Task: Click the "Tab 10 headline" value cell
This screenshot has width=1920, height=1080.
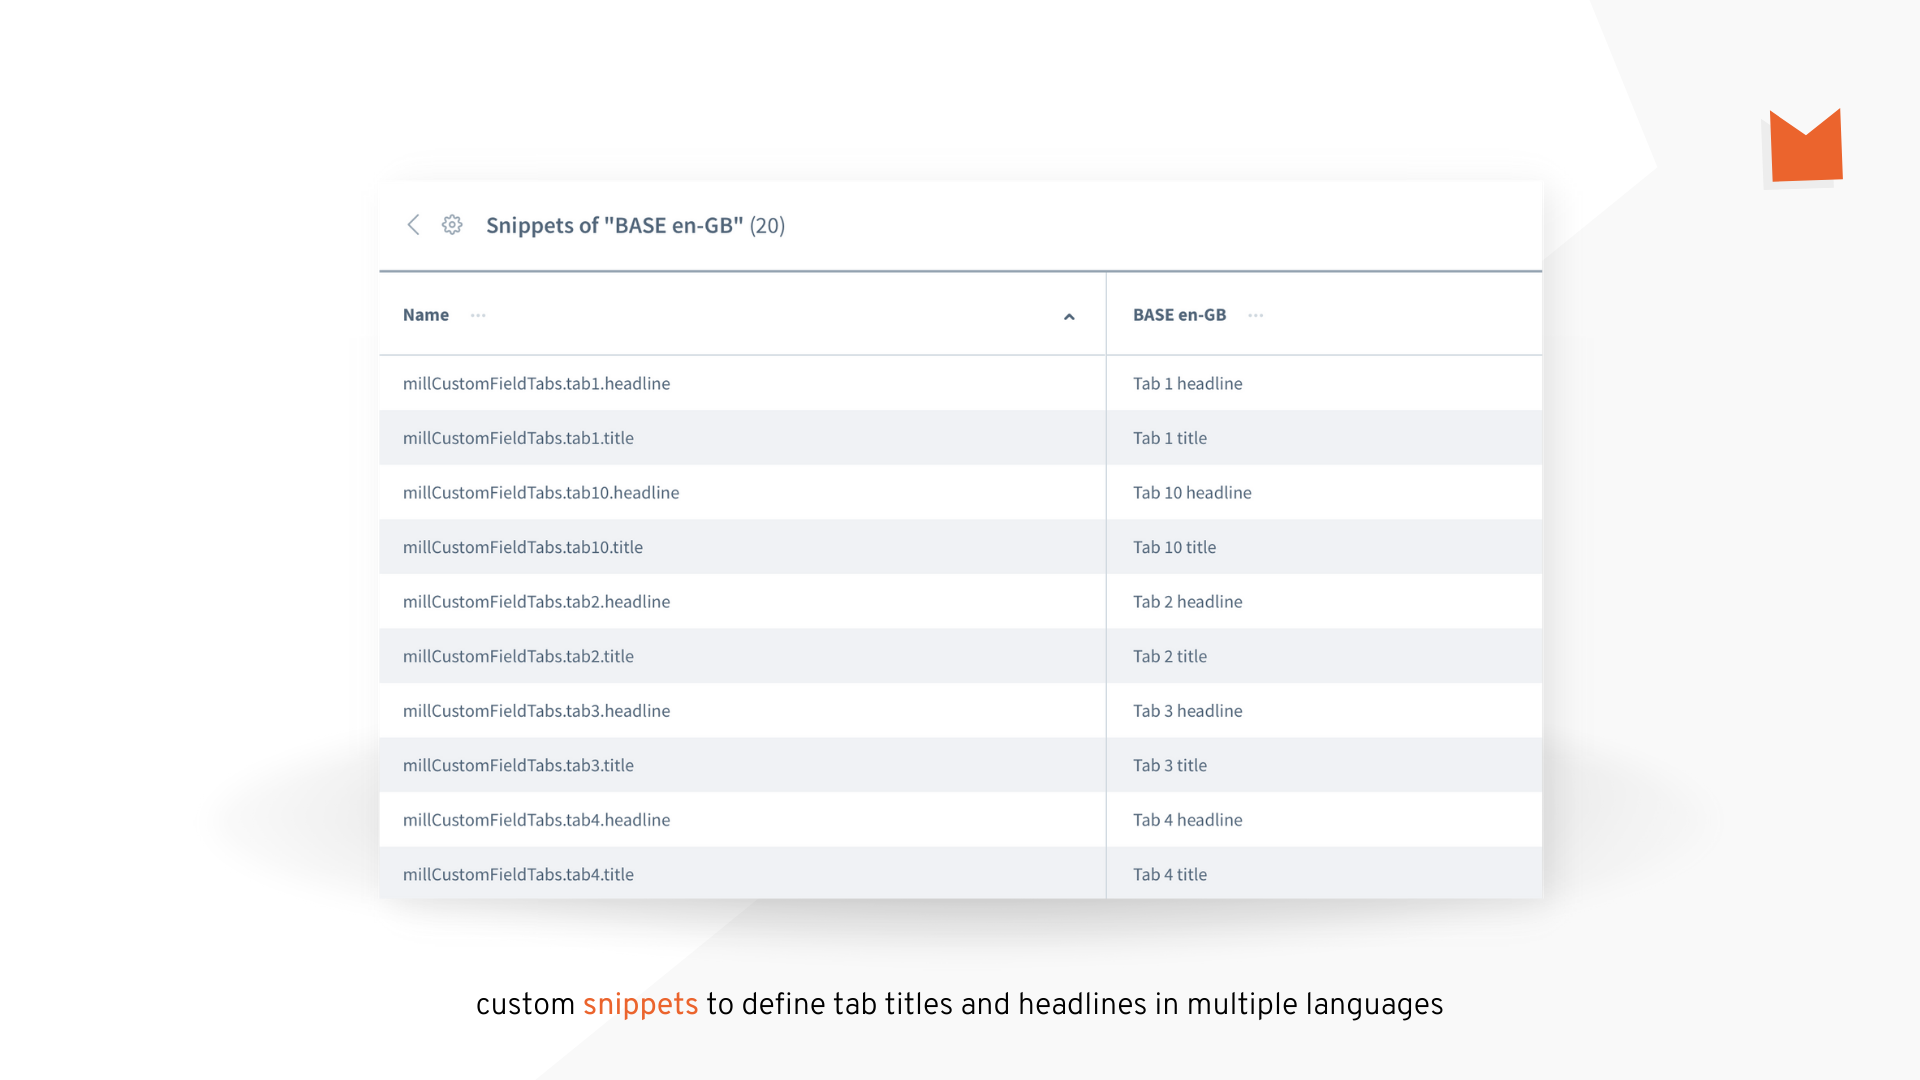Action: (1324, 492)
